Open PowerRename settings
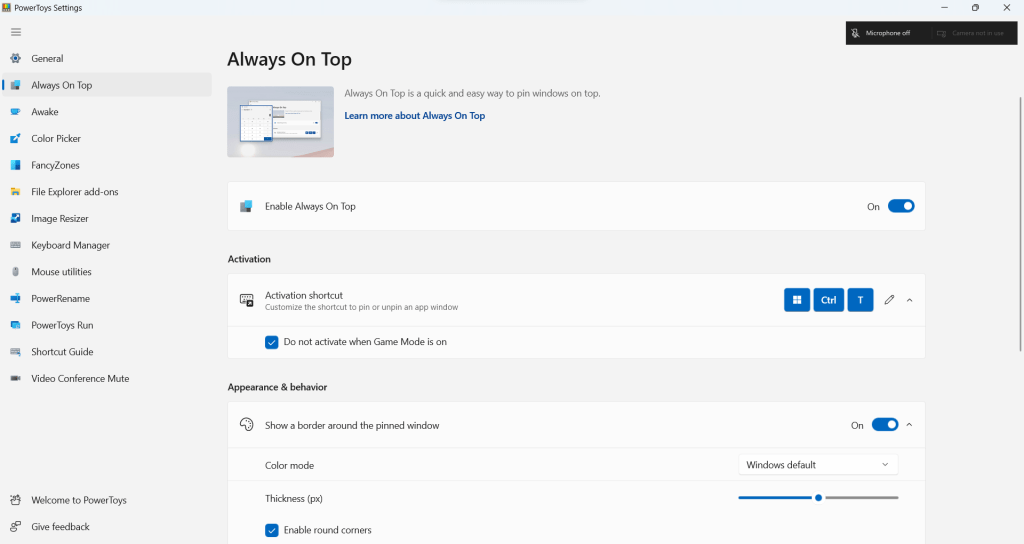The width and height of the screenshot is (1024, 544). click(x=107, y=298)
